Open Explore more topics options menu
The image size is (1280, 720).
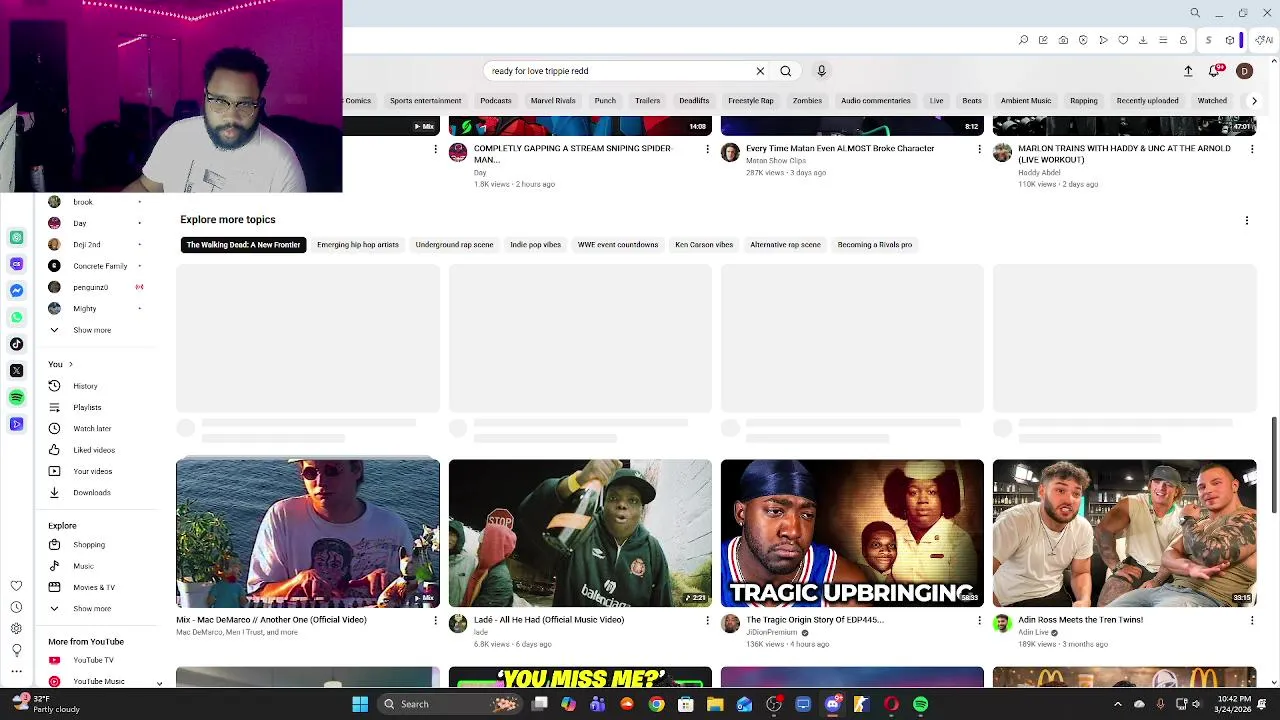1246,220
